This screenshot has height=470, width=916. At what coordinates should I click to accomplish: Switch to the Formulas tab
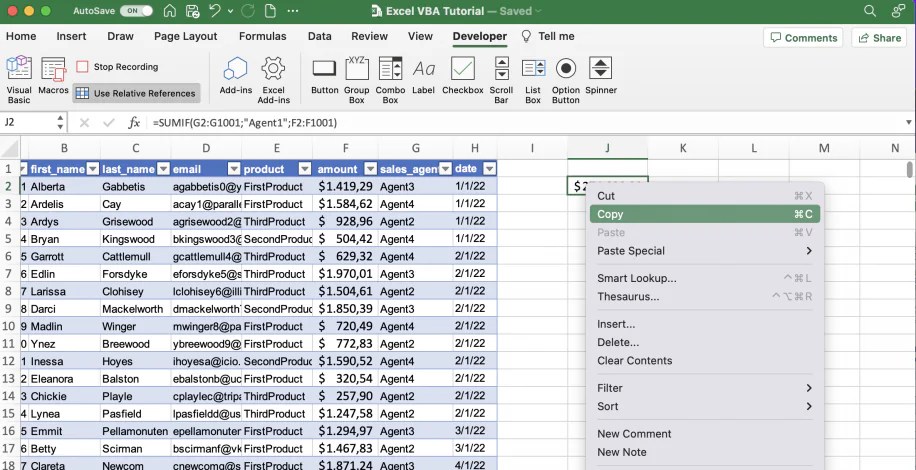pos(263,36)
